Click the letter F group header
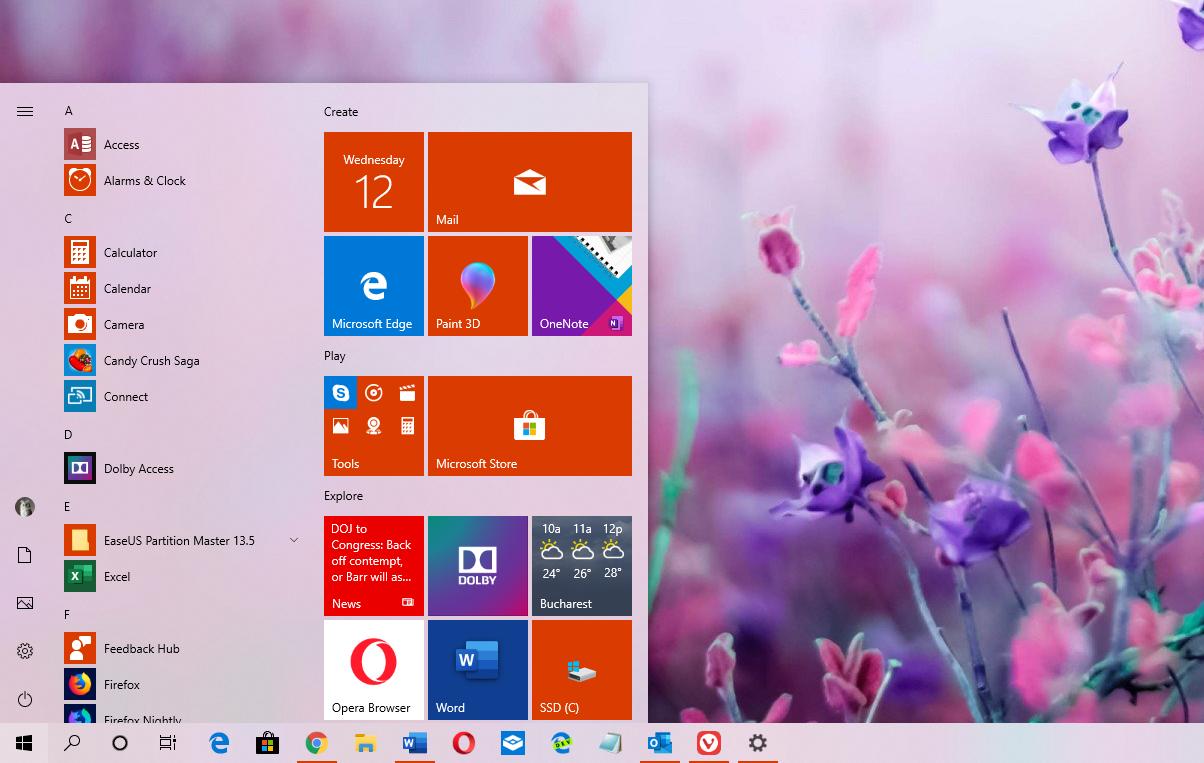Image resolution: width=1204 pixels, height=763 pixels. tap(68, 615)
